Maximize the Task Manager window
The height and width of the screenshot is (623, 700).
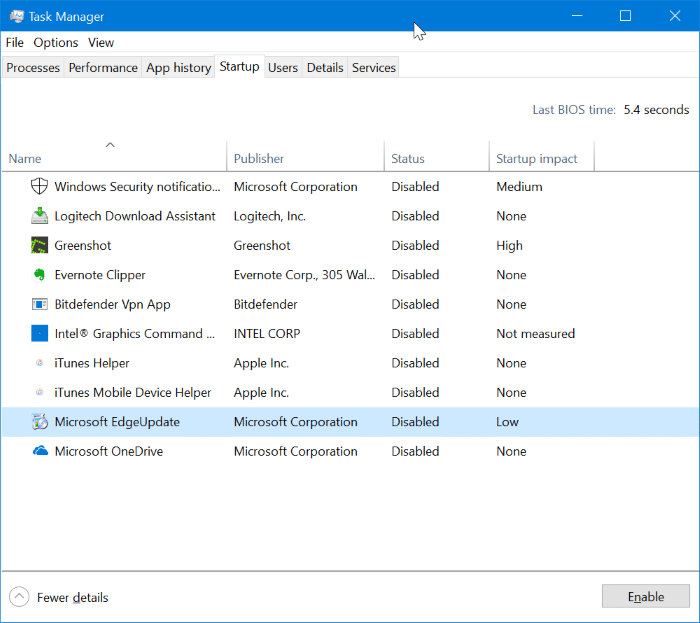coord(625,16)
